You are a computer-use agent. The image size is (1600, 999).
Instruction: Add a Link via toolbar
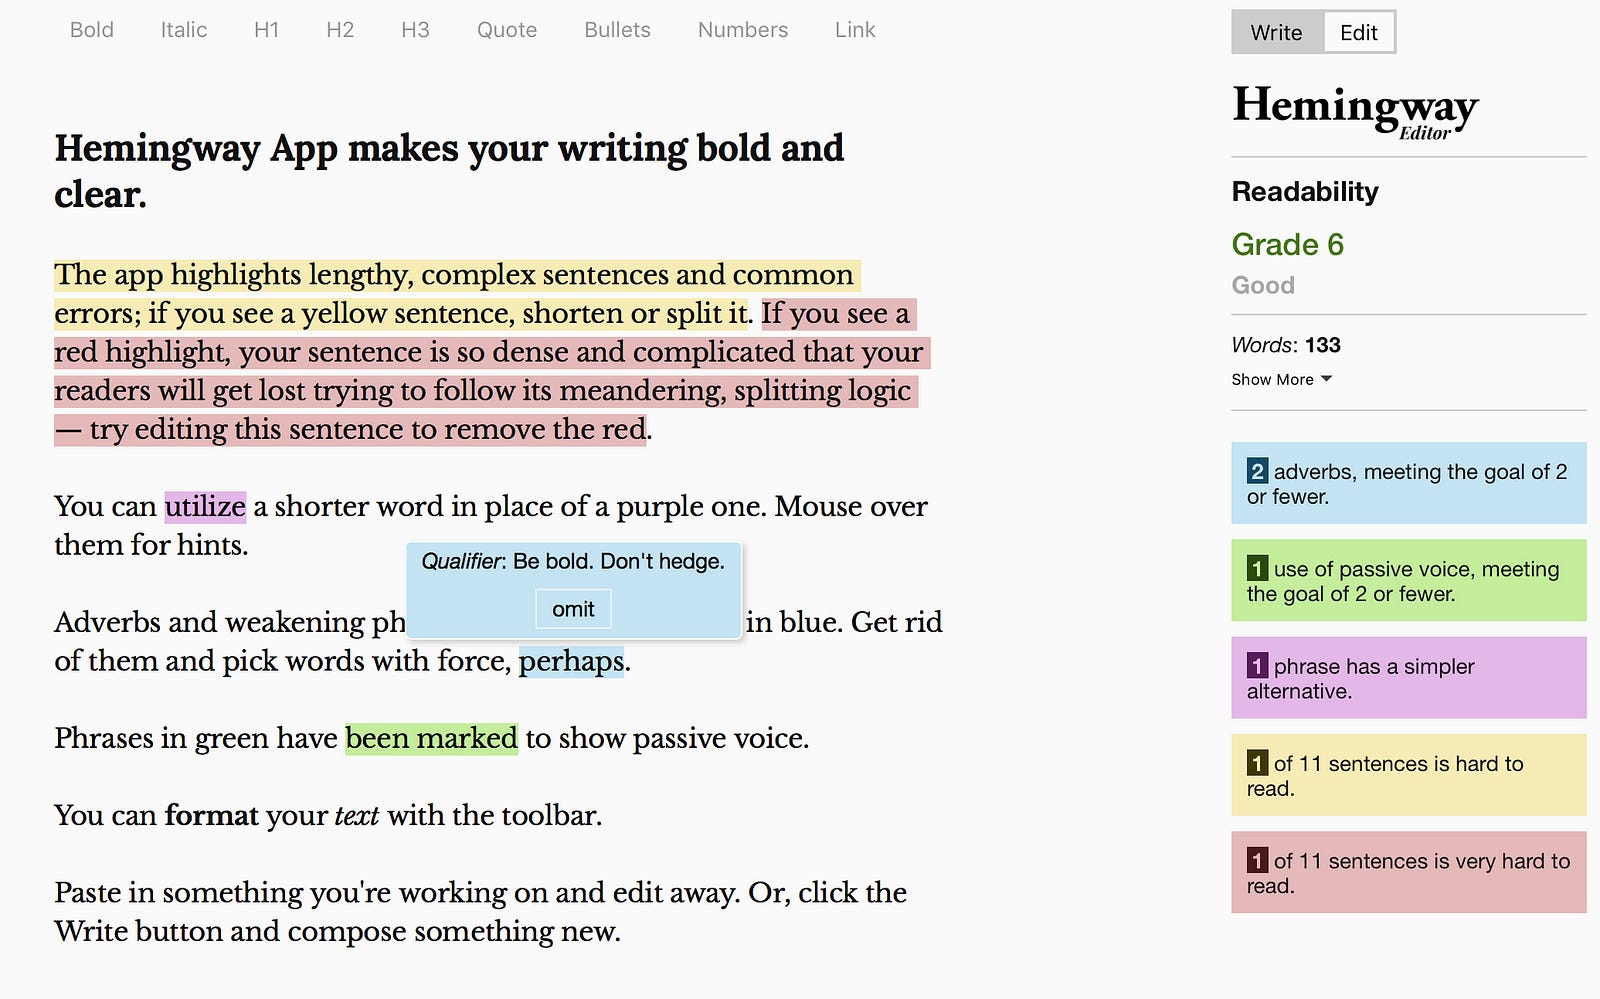point(855,30)
